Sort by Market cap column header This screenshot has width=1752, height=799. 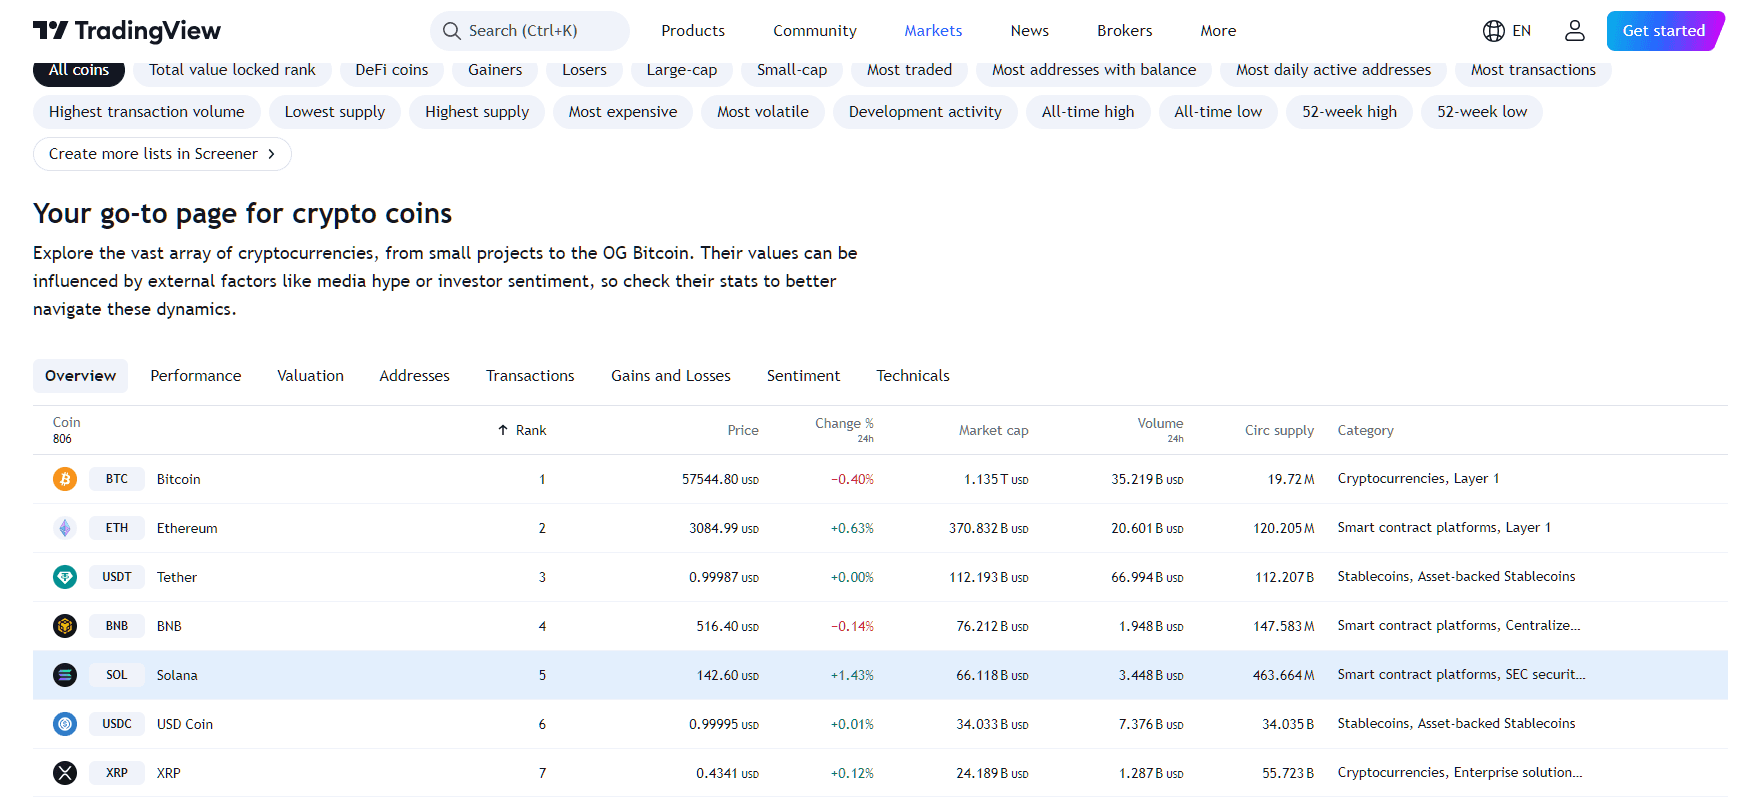993,430
